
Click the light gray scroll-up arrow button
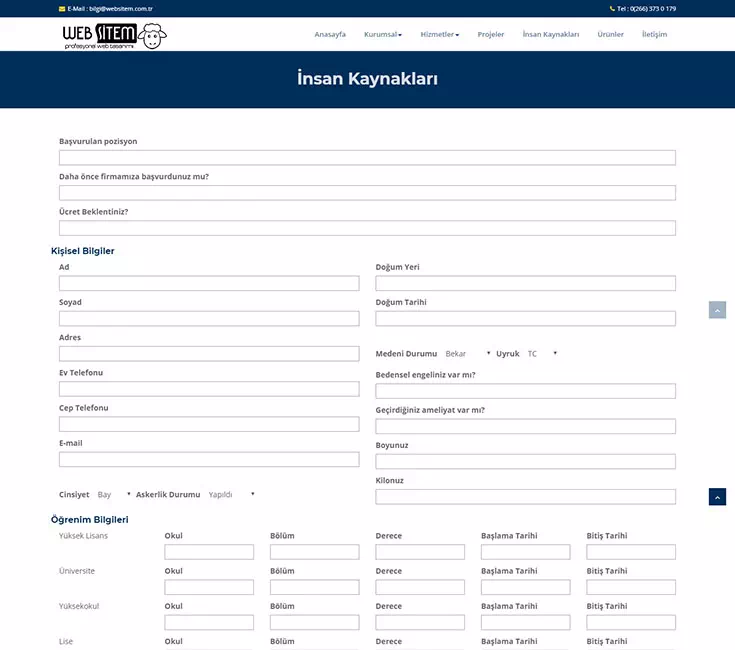coord(717,310)
